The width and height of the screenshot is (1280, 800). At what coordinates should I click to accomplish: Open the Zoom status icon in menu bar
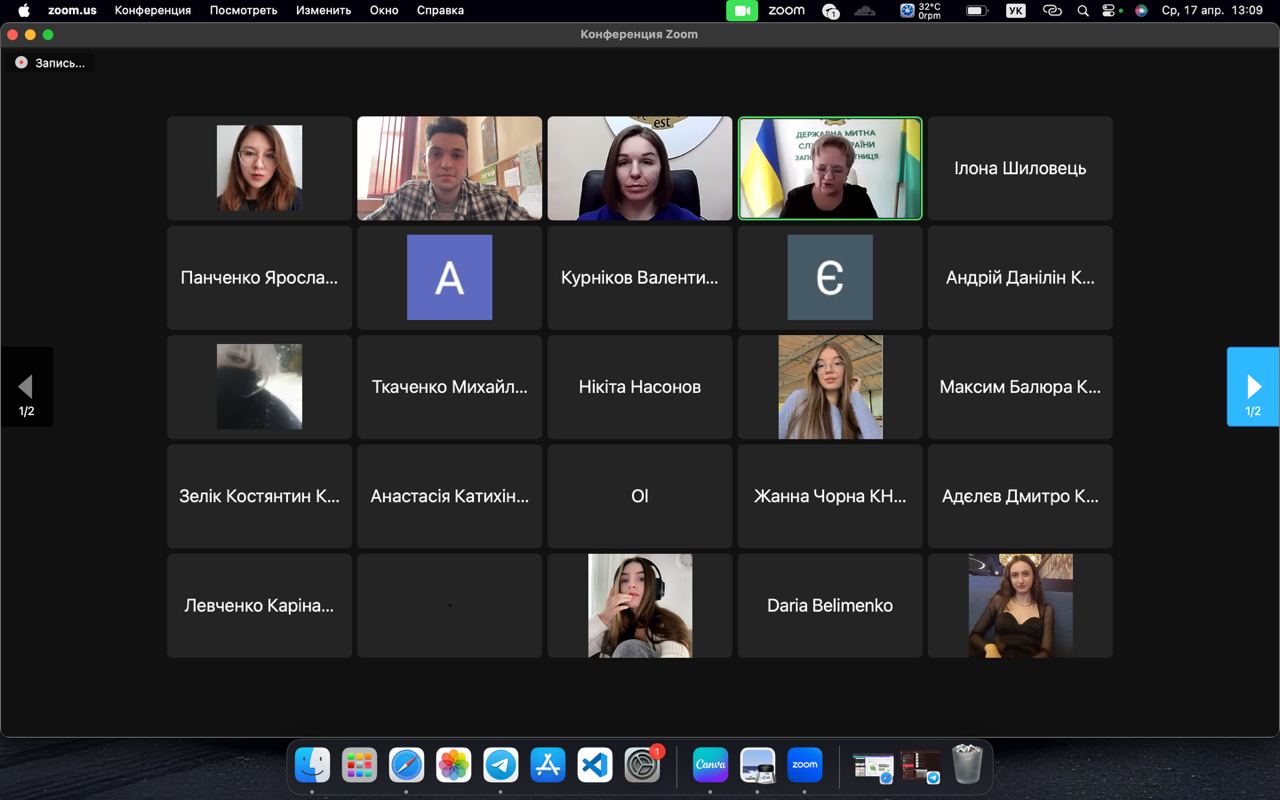pos(786,11)
